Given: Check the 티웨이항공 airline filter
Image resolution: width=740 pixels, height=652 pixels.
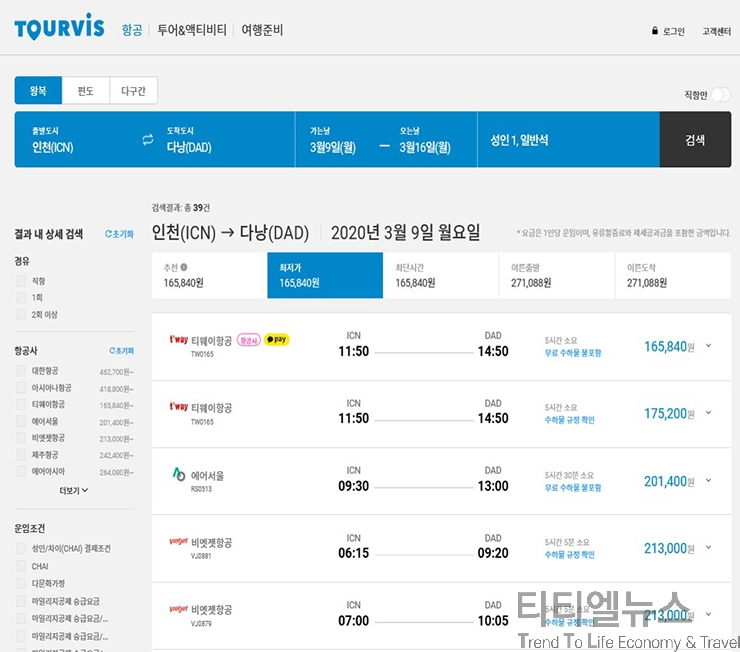Looking at the screenshot, I should (x=21, y=404).
